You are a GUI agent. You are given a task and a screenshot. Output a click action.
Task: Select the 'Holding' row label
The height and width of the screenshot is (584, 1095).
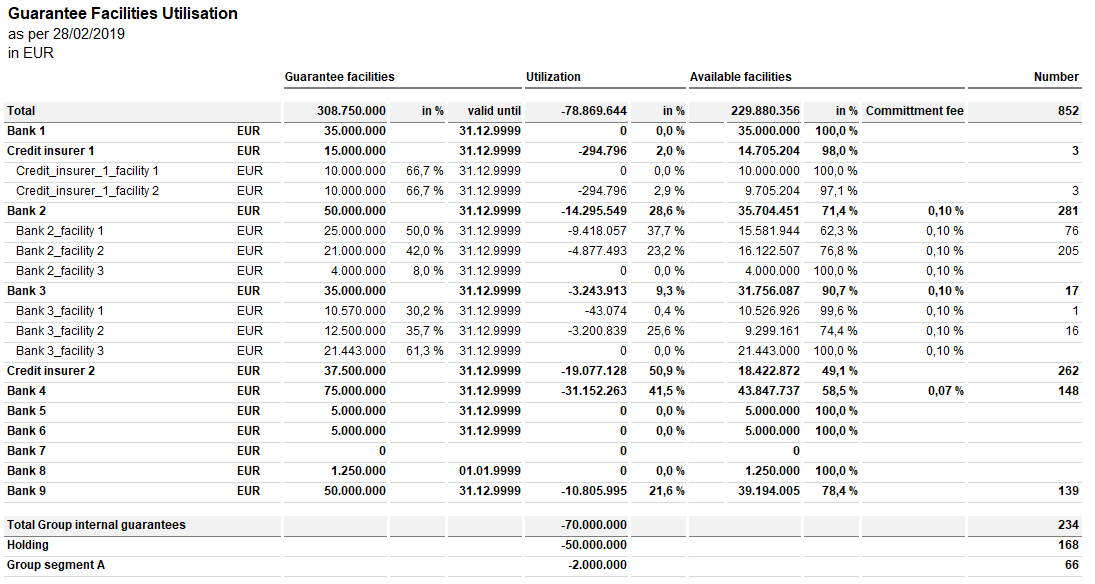[x=27, y=545]
